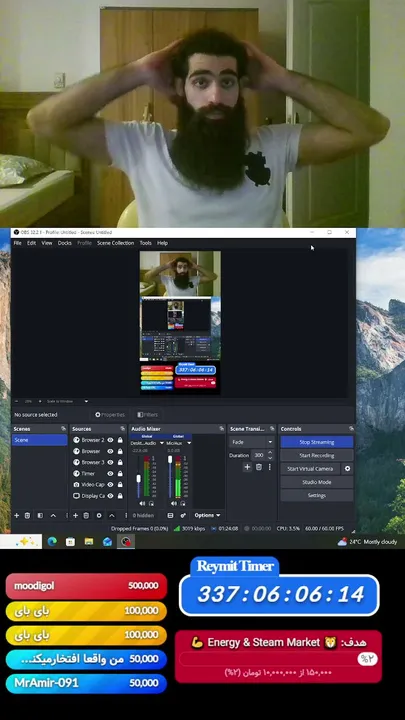Select the Scene item in Scenes list
Image resolution: width=405 pixels, height=720 pixels.
tap(40, 440)
